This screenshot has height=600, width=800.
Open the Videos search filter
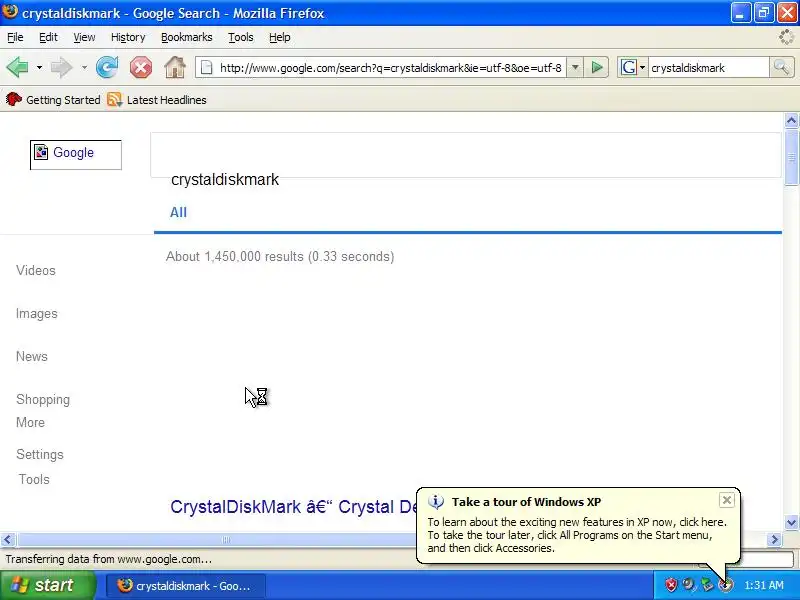point(36,270)
